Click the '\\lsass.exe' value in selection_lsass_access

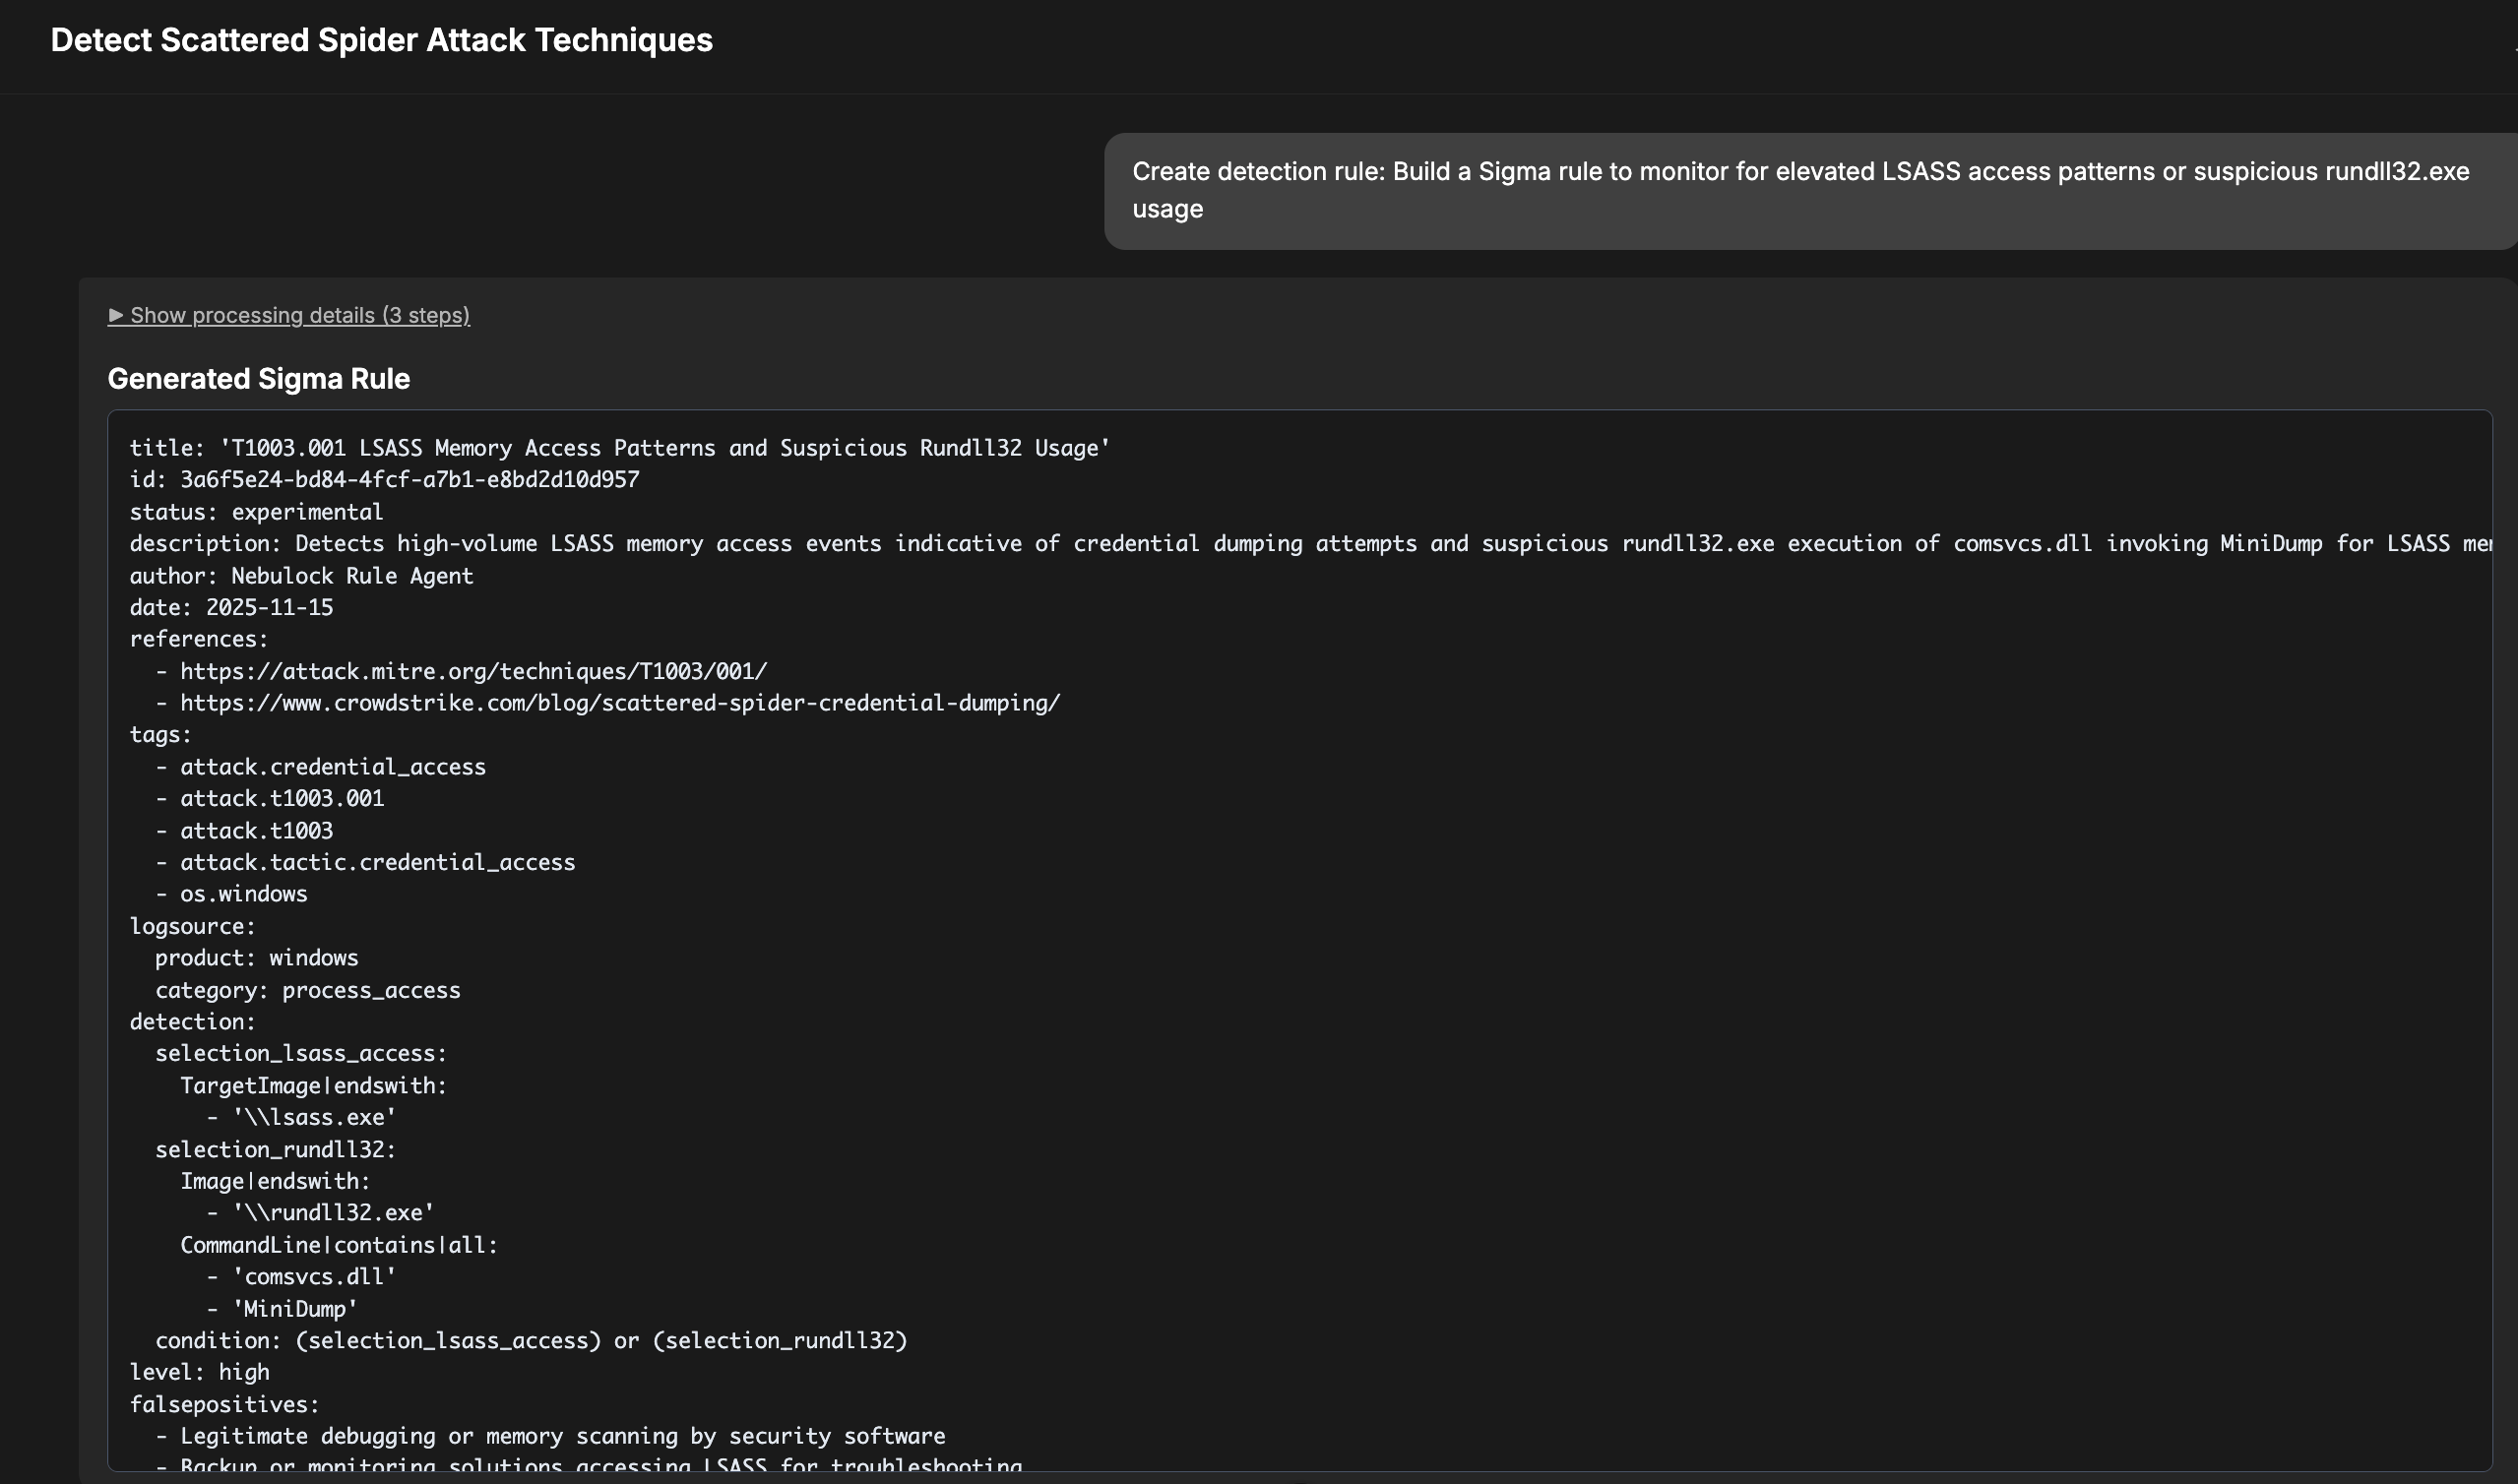pyautogui.click(x=314, y=1117)
